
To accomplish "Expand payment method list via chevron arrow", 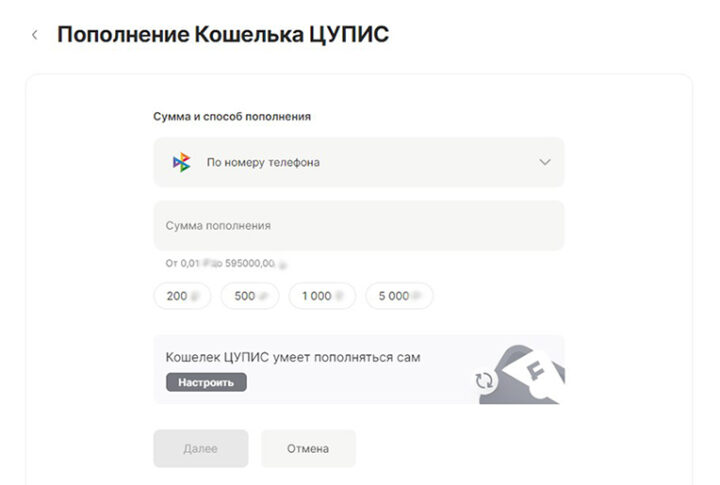I will pyautogui.click(x=545, y=162).
